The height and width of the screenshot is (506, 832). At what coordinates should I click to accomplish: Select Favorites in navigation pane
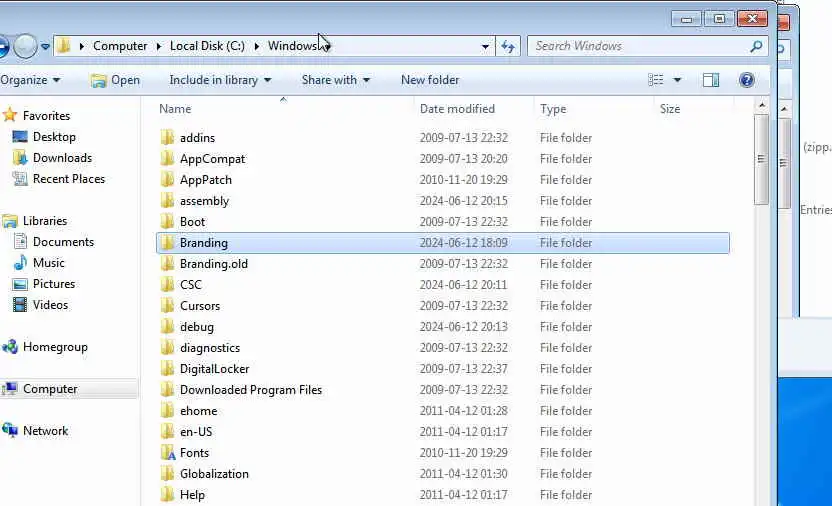click(46, 116)
